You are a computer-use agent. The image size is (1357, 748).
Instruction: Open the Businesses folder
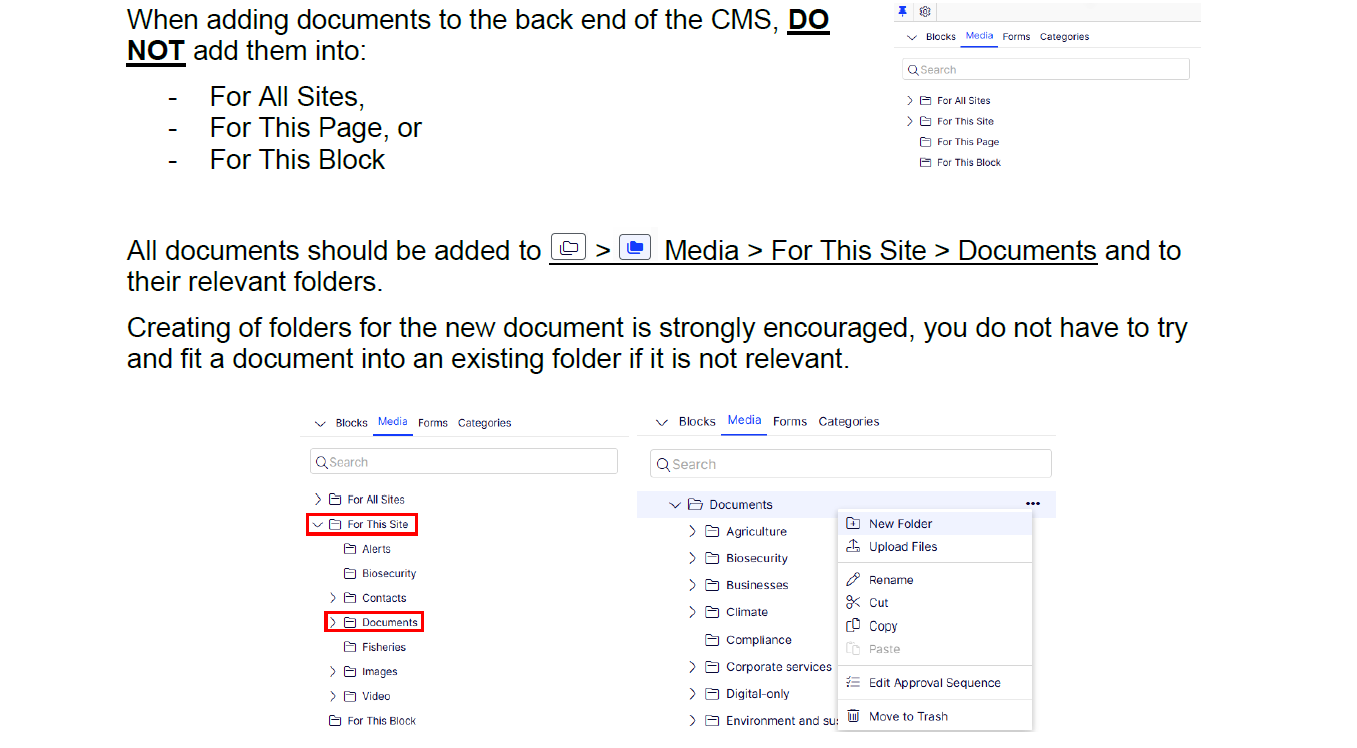pos(756,585)
